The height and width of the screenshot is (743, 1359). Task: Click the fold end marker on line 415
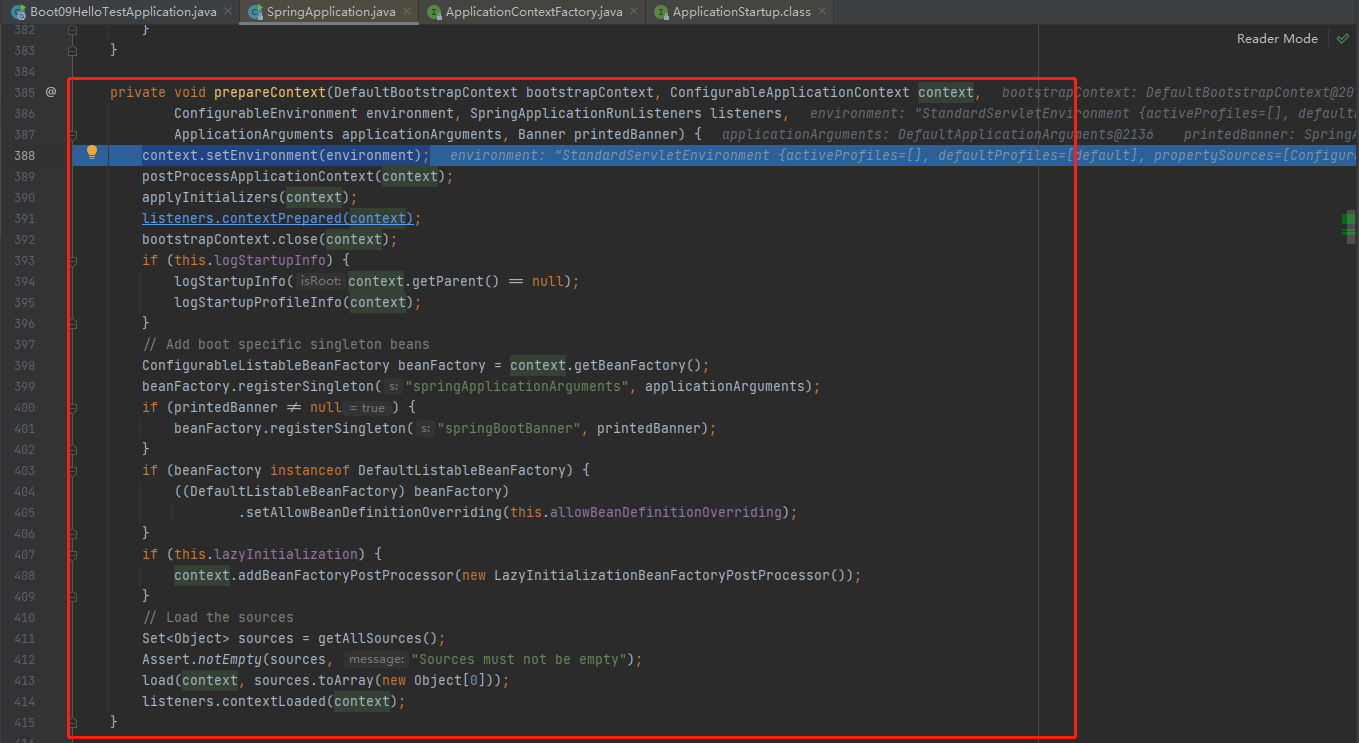click(73, 722)
